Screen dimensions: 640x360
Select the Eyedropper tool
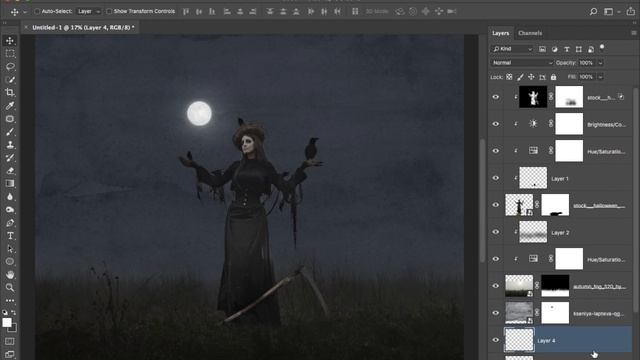pos(10,106)
